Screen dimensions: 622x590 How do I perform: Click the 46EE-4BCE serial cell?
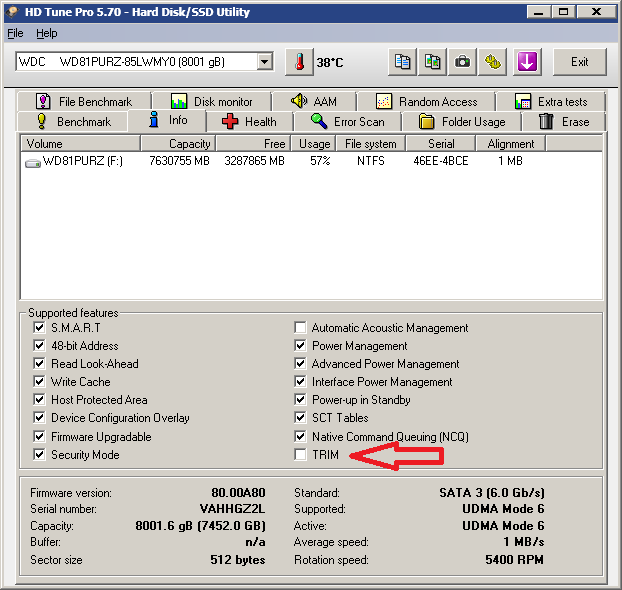coord(441,161)
